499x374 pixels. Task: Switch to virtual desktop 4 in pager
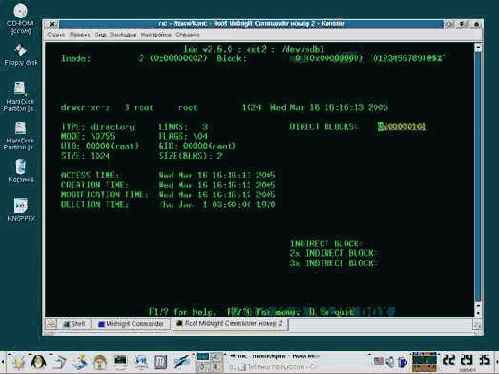(x=216, y=367)
